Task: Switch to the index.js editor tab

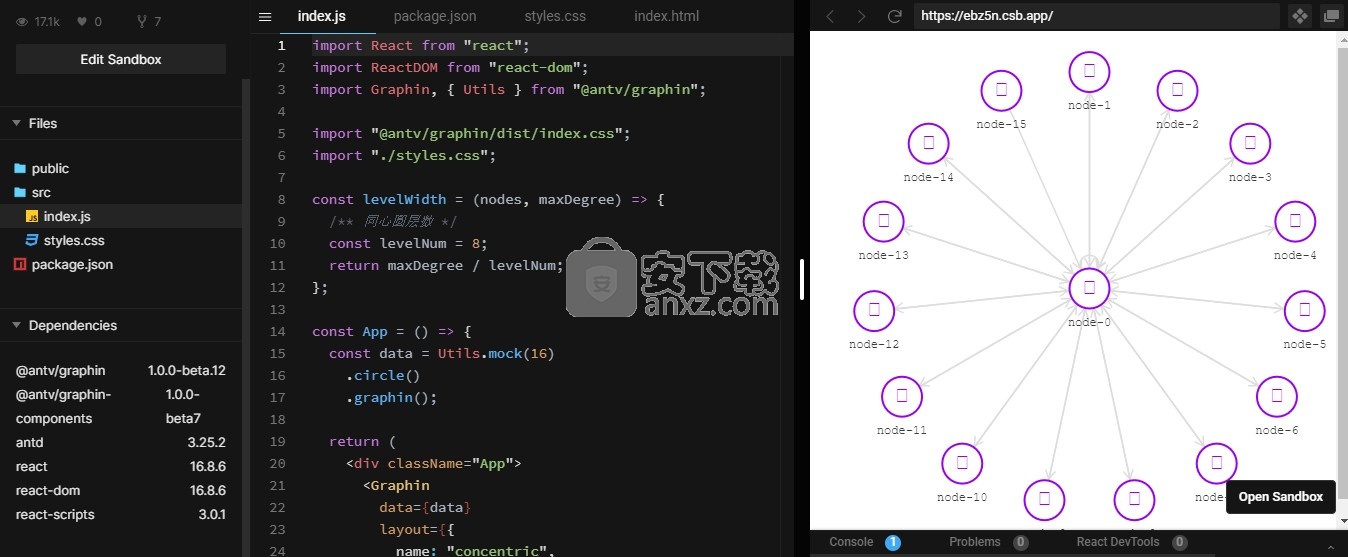Action: pyautogui.click(x=322, y=16)
